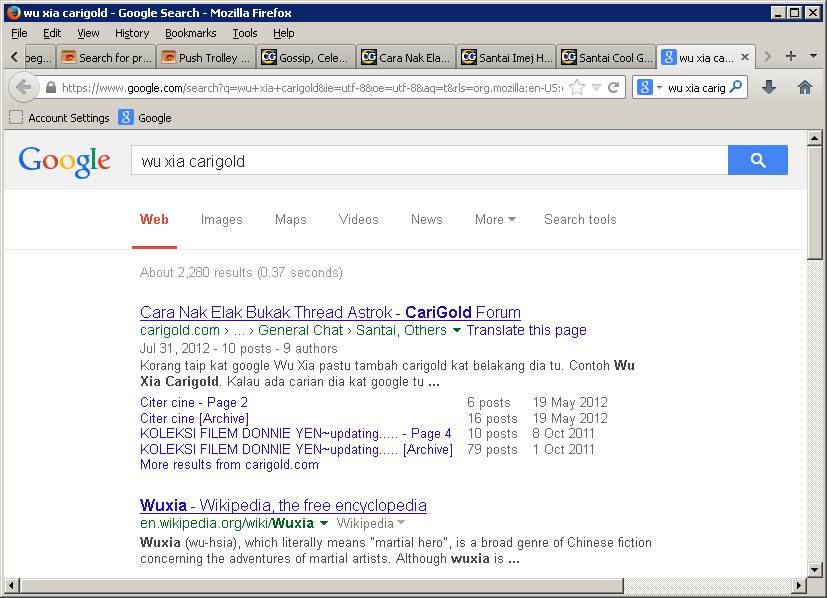Image resolution: width=827 pixels, height=598 pixels.
Task: Open 'Citer cine - Page 2' link
Action: pyautogui.click(x=194, y=402)
